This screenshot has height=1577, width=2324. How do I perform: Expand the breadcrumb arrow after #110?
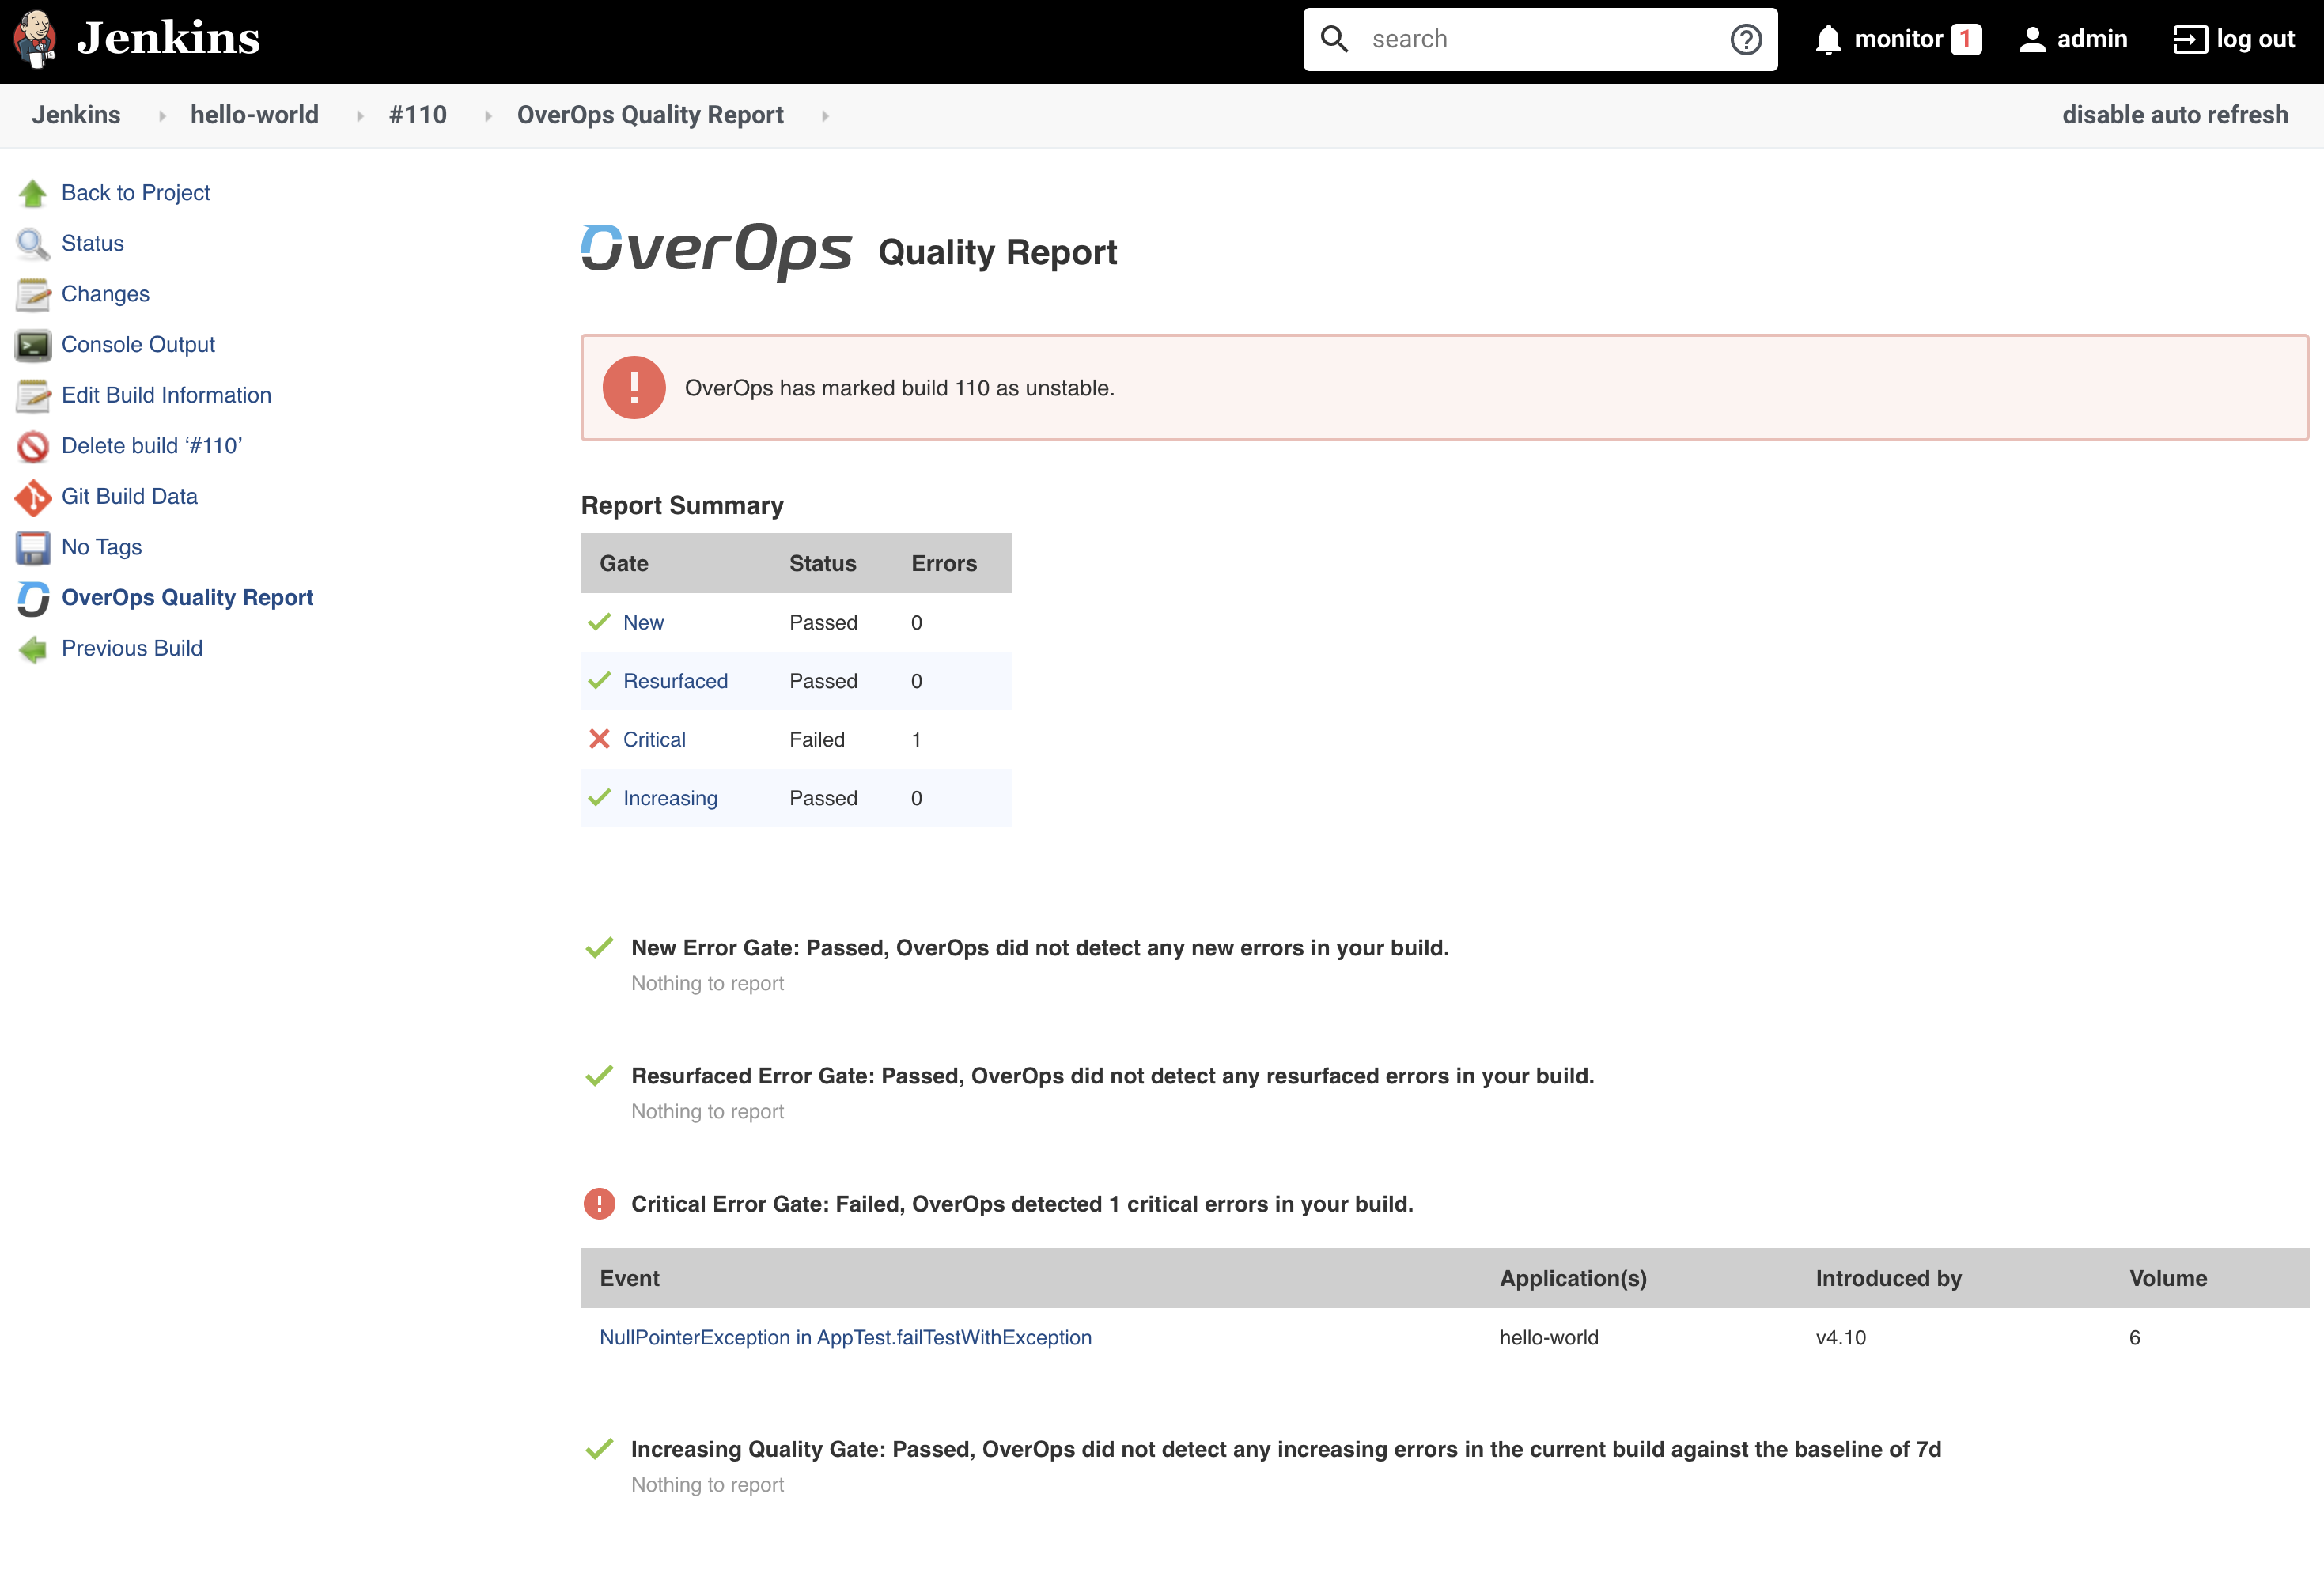488,116
